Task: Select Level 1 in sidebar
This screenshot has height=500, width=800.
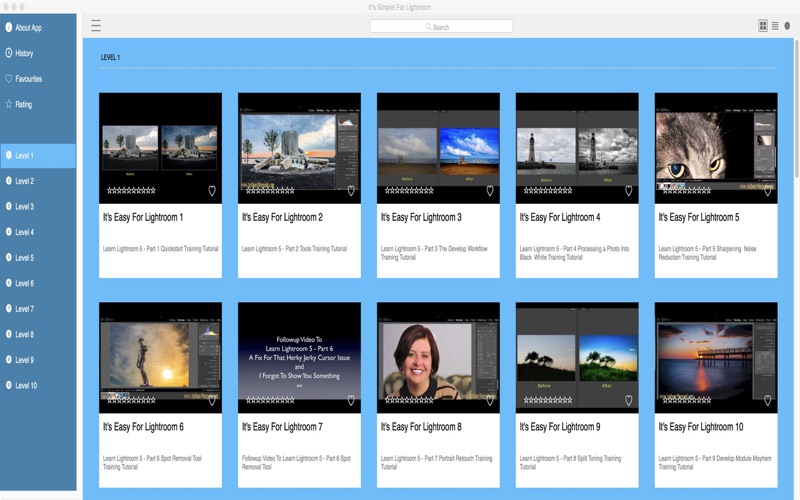Action: tap(38, 156)
